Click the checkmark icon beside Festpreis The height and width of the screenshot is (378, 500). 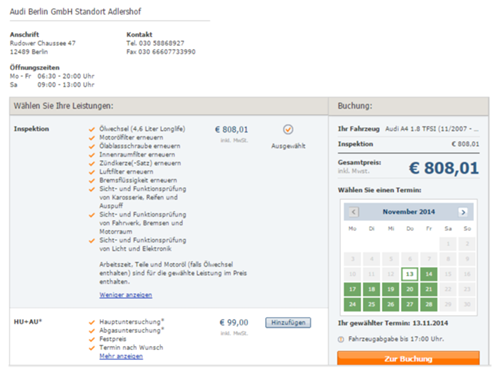92,340
